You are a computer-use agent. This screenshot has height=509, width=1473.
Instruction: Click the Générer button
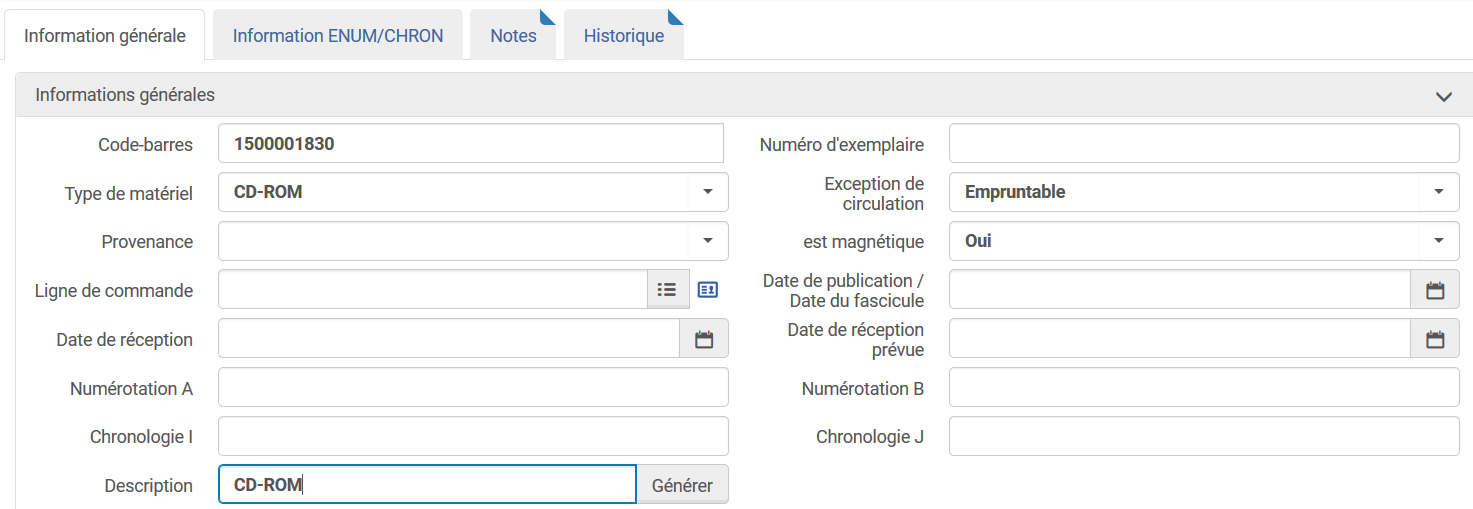click(682, 485)
